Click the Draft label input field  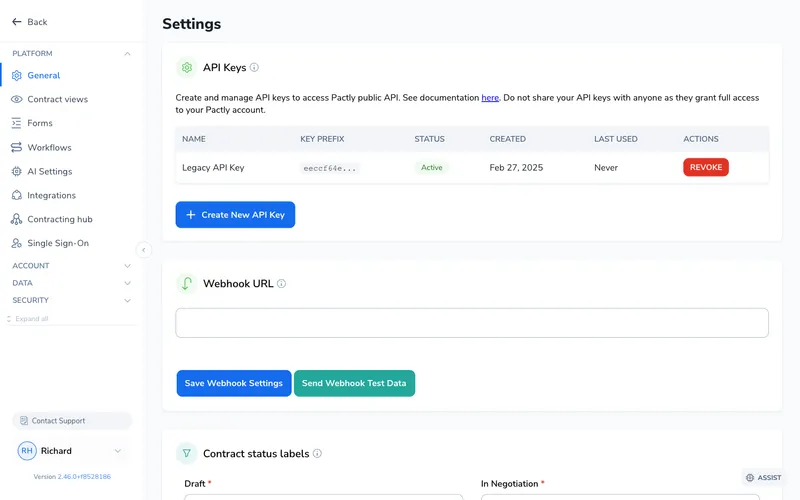coord(323,497)
